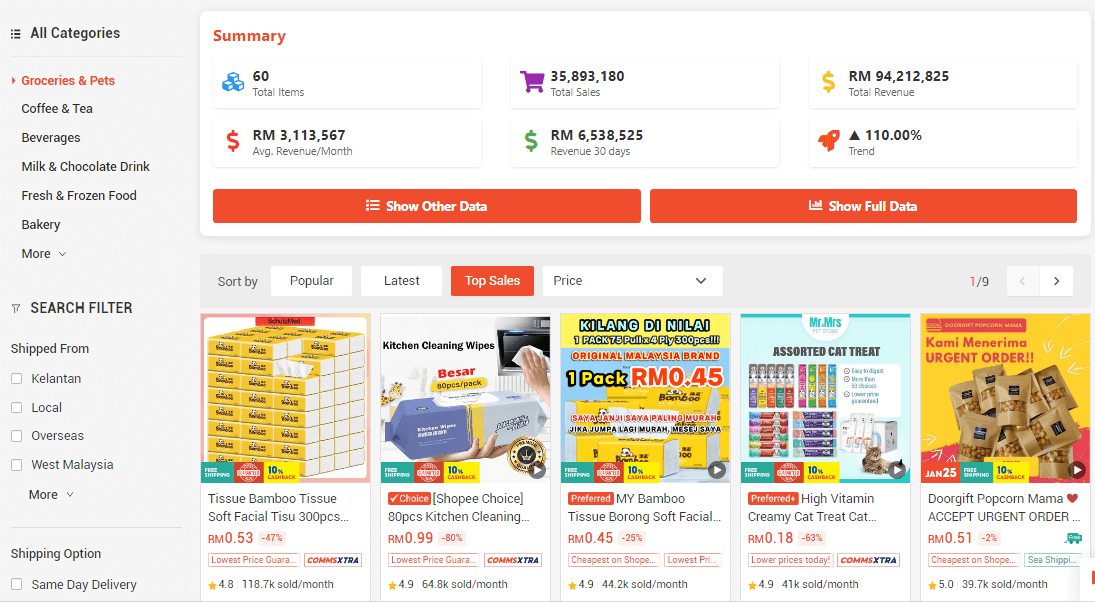Click the All Categories list icon
Viewport: 1095px width, 602px height.
tap(15, 34)
